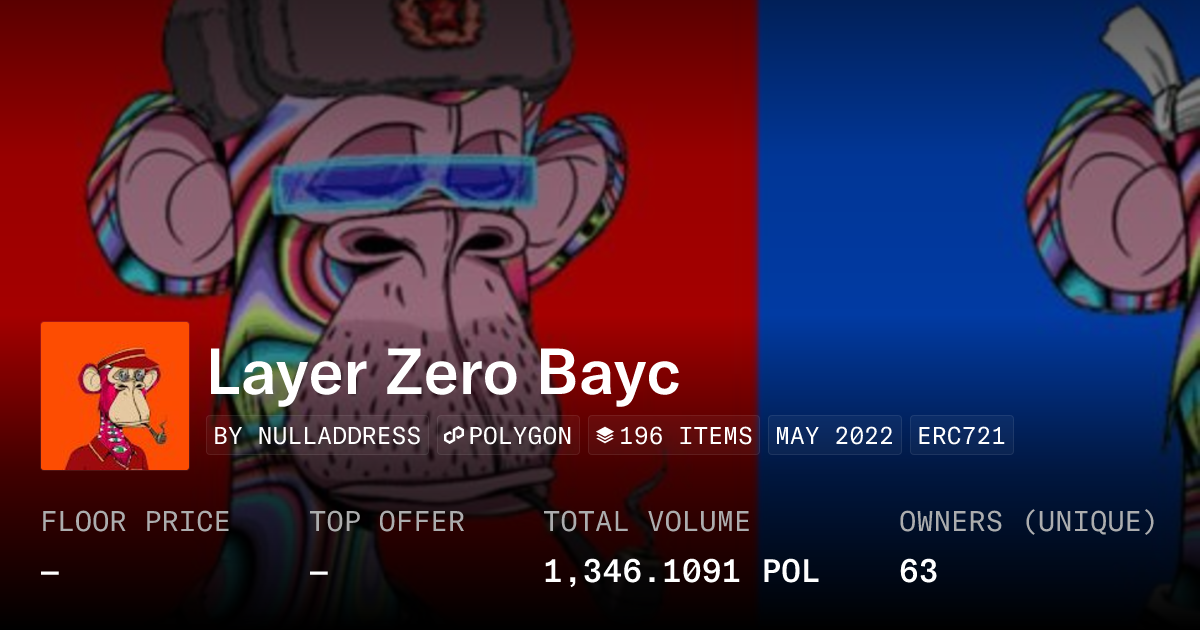Open the Layer Zero Bayc collection avatar
The image size is (1200, 630).
click(115, 396)
